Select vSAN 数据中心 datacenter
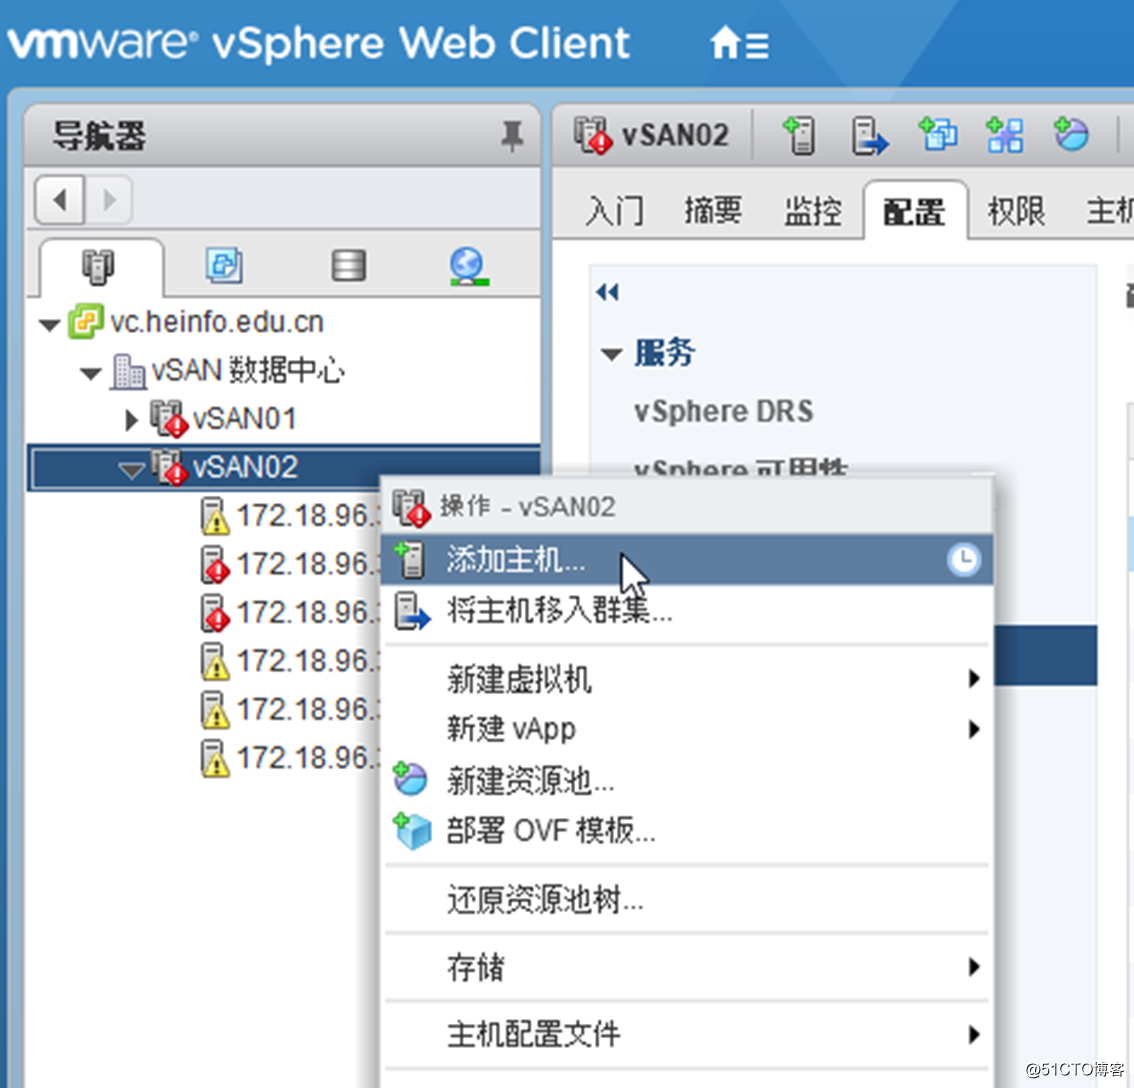Image resolution: width=1134 pixels, height=1088 pixels. (x=248, y=370)
